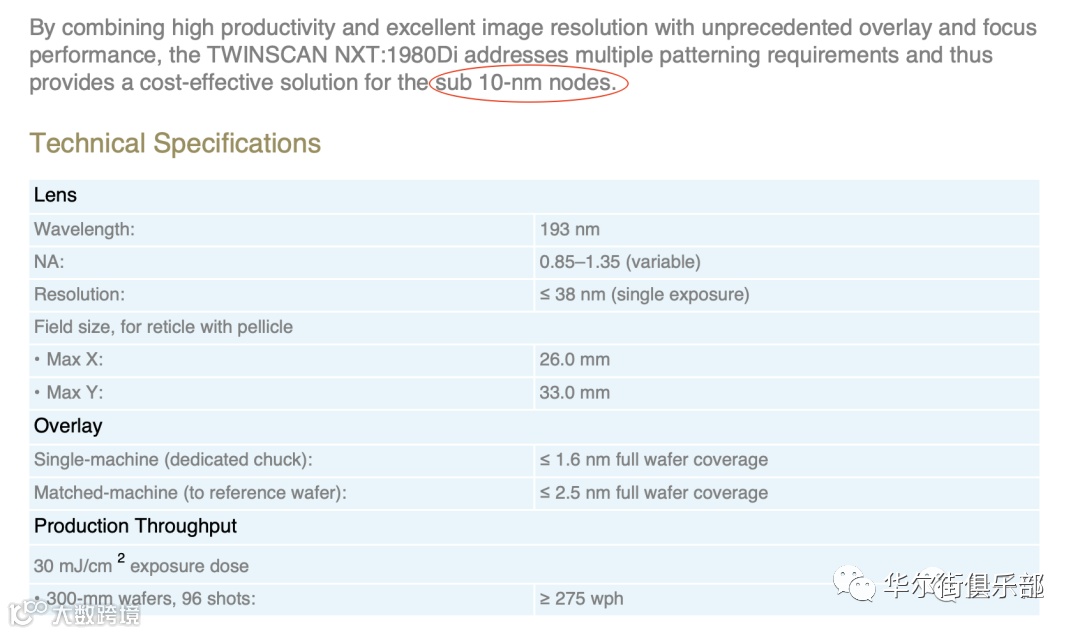Select ≤ 2.5 nm full wafer coverage

point(654,493)
